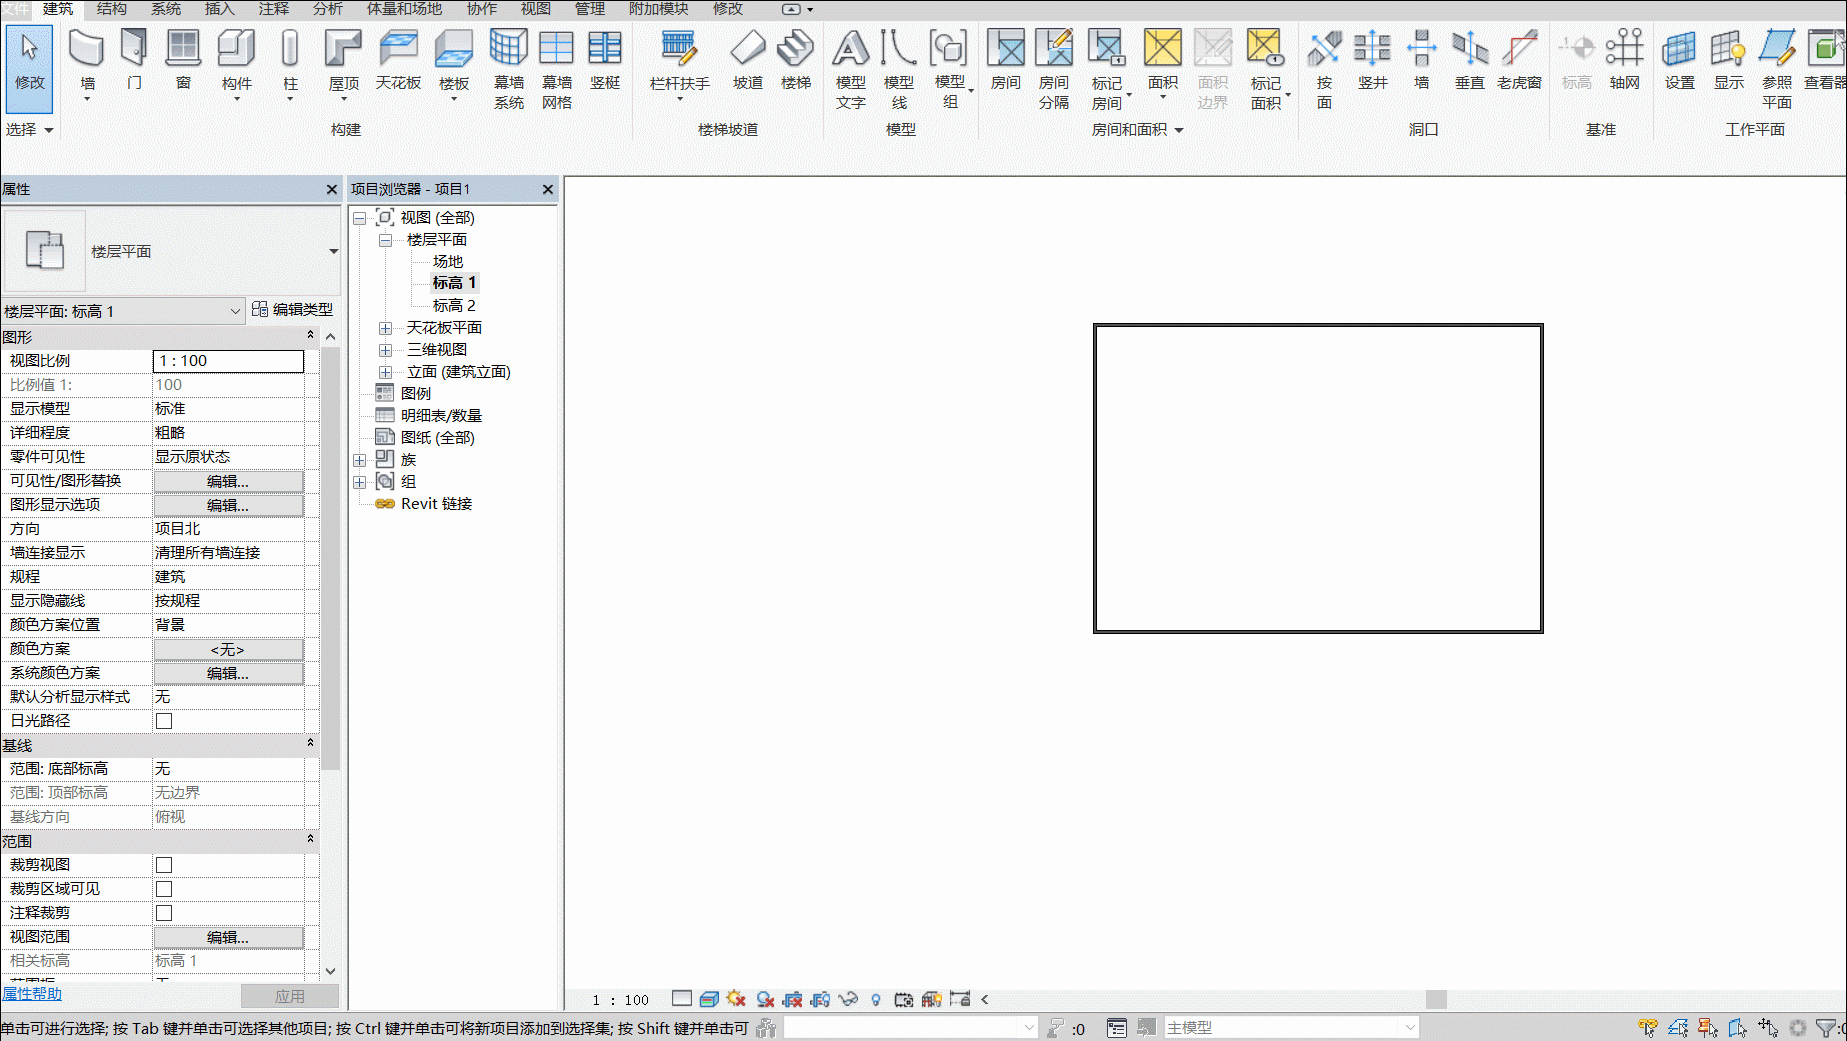Image resolution: width=1847 pixels, height=1041 pixels.
Task: Open the 结构 ribbon tab
Action: point(112,9)
